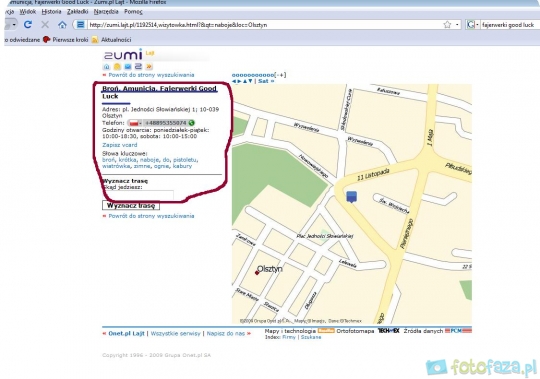
Task: Click the envelope icon under Zumi logo
Action: point(128,67)
